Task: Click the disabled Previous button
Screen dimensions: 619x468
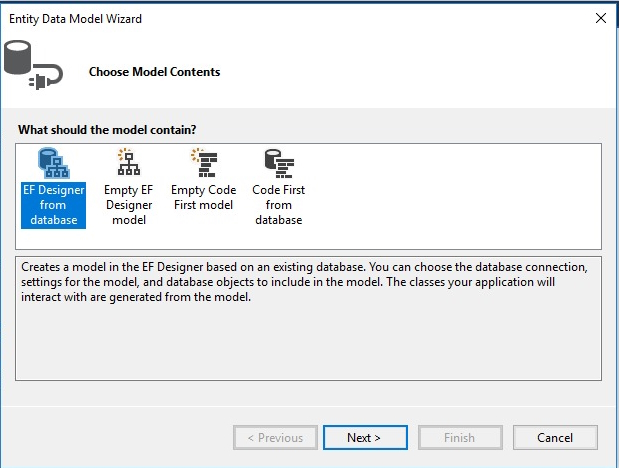Action: 275,438
